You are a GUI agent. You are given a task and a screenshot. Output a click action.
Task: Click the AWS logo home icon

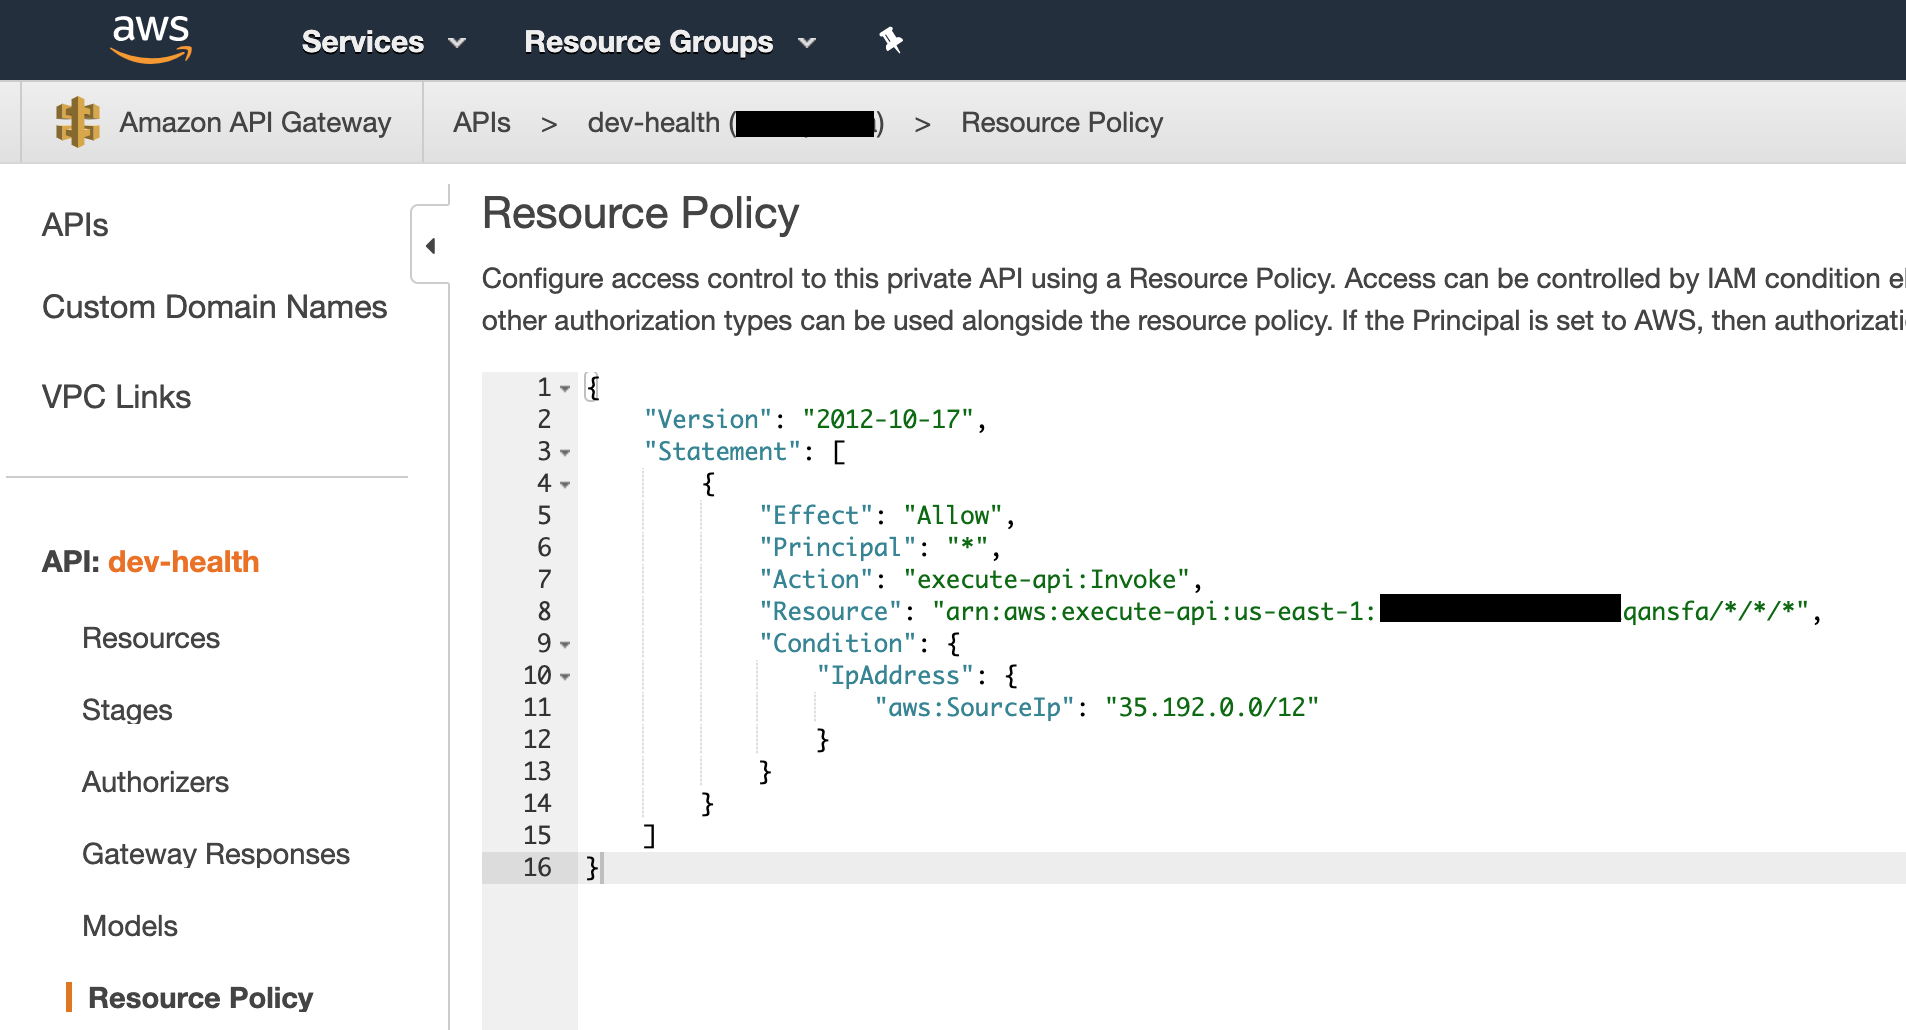click(x=151, y=40)
